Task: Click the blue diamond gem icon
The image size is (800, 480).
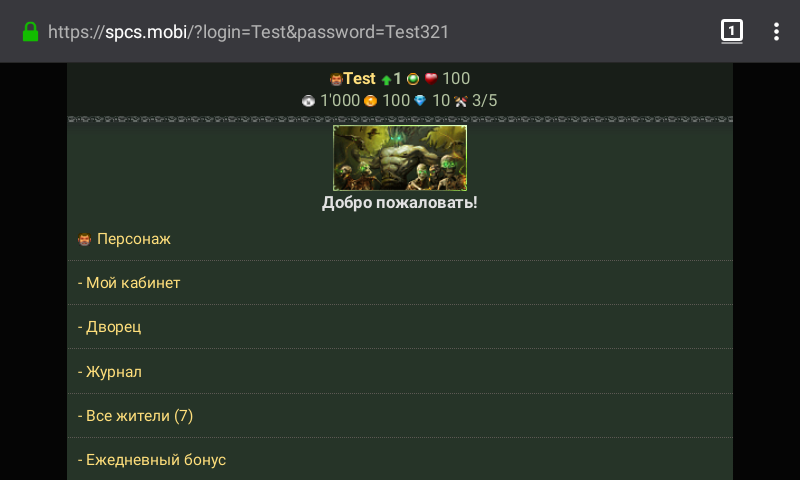Action: pos(420,101)
